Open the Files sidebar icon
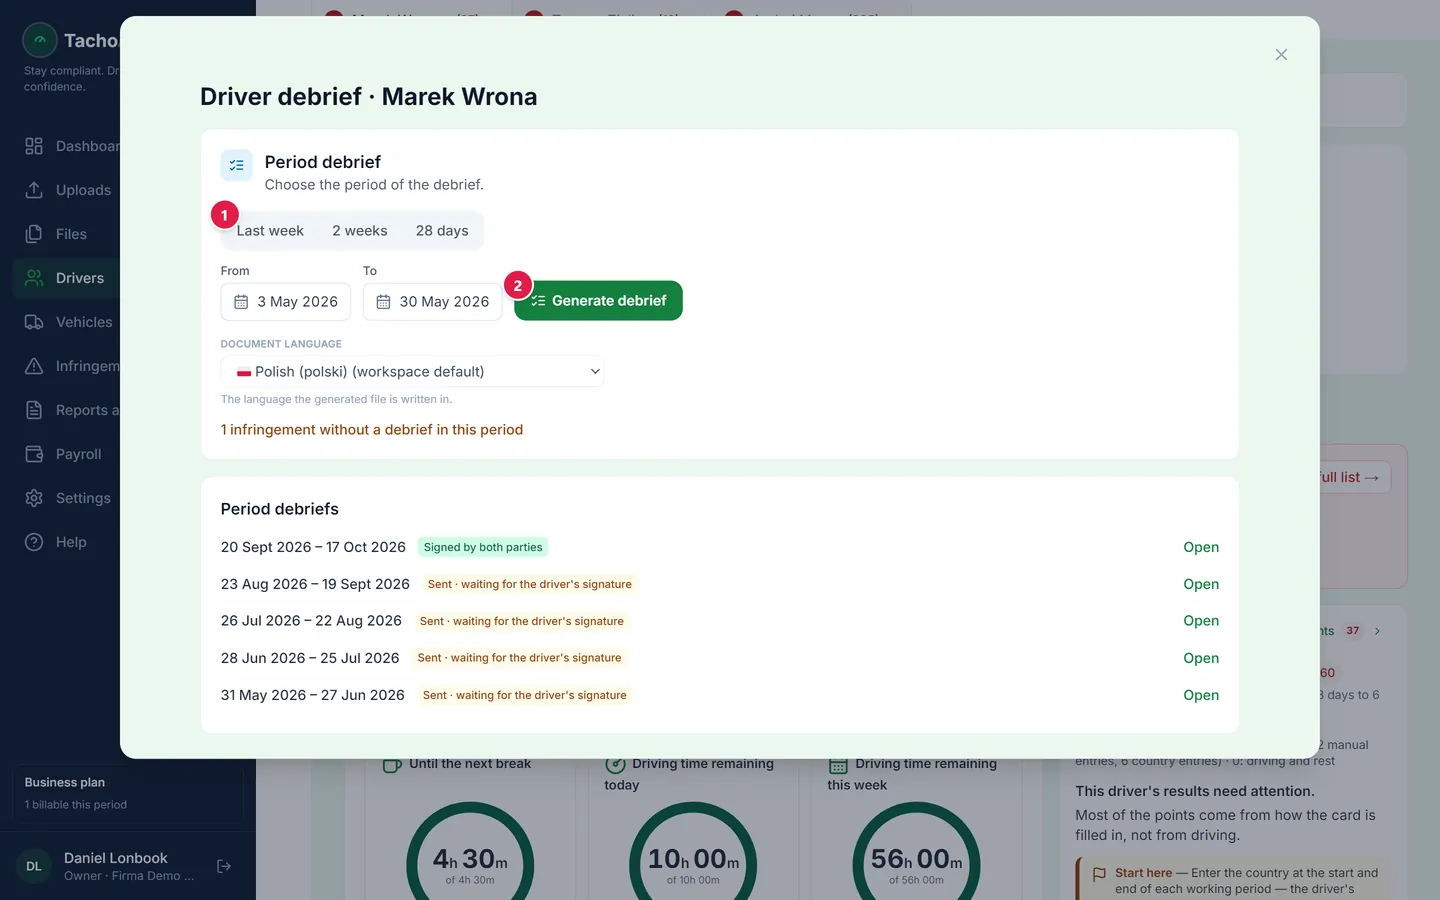Viewport: 1440px width, 900px height. click(x=34, y=234)
